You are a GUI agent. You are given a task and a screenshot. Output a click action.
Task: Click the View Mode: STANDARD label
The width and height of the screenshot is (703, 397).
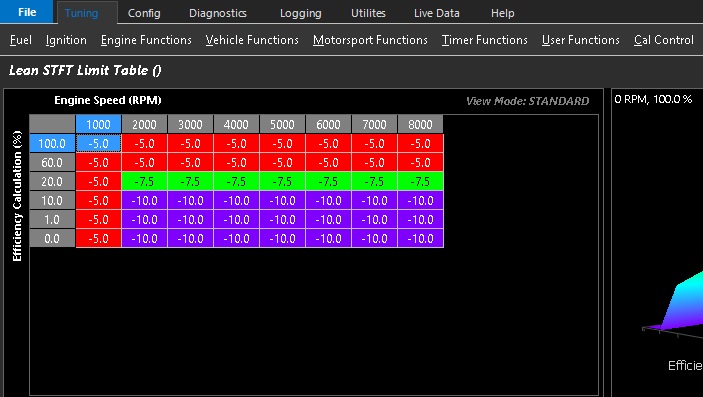527,101
